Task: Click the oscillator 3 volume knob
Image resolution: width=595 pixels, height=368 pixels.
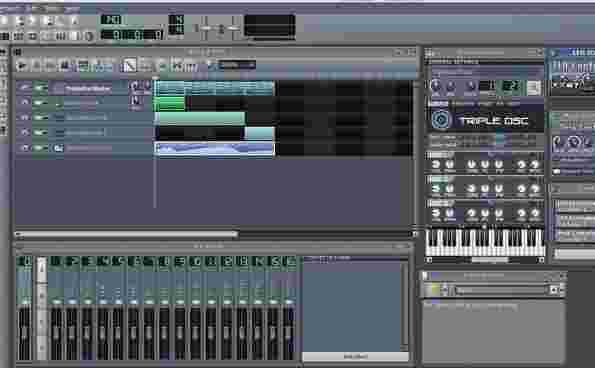Action: coord(436,213)
